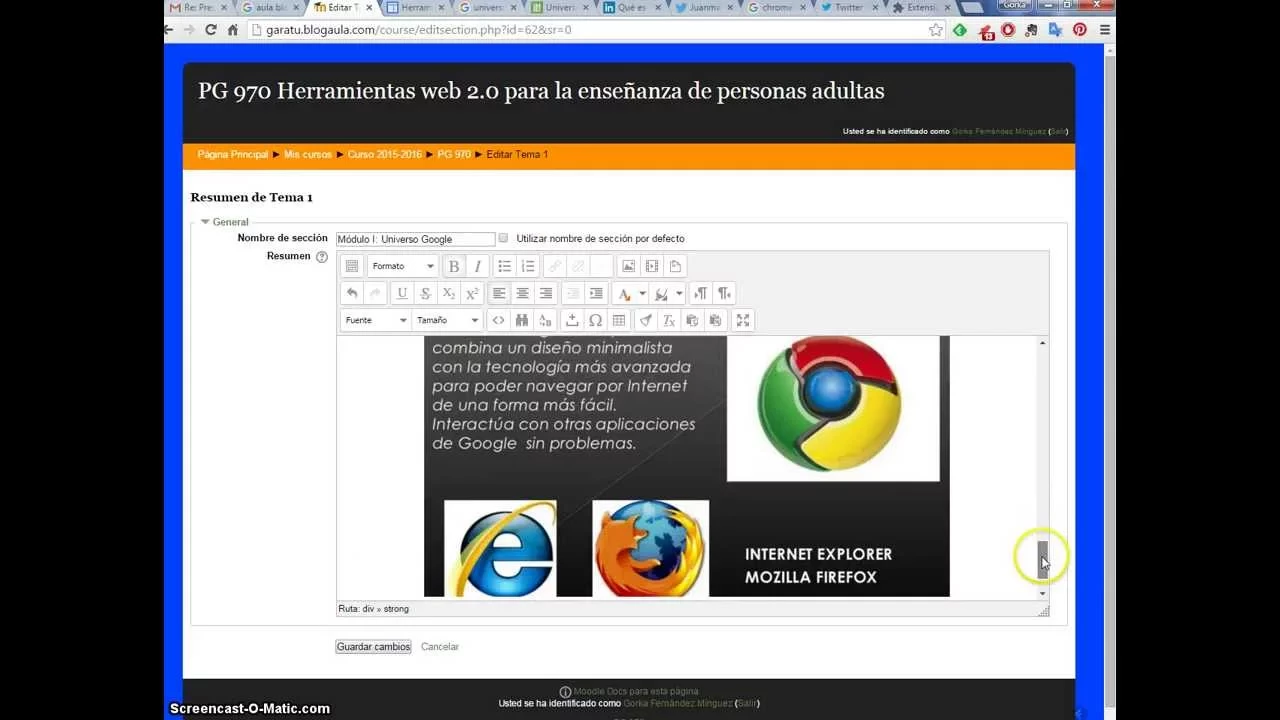1280x720 pixels.
Task: Paste as plain text
Action: 692,320
